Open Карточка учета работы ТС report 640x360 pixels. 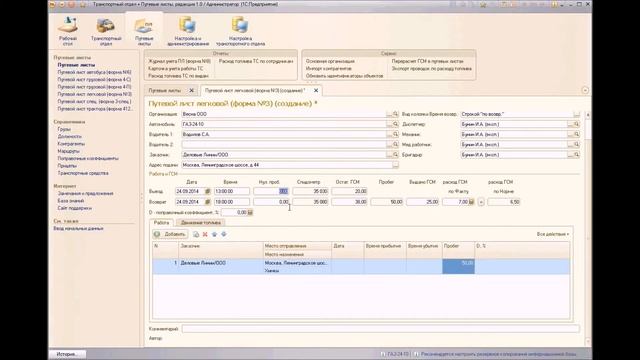[176, 69]
